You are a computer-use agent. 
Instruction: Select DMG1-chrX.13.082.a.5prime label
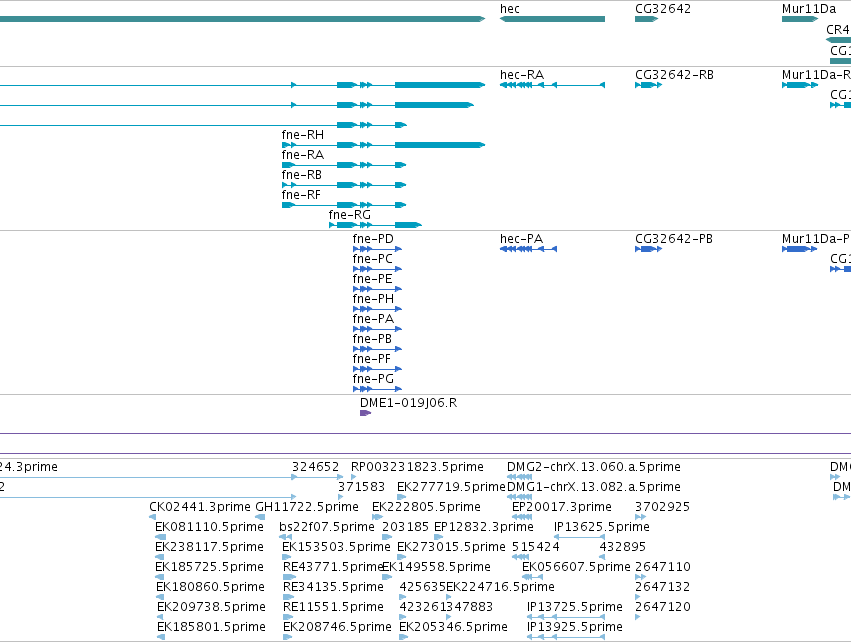tap(594, 487)
